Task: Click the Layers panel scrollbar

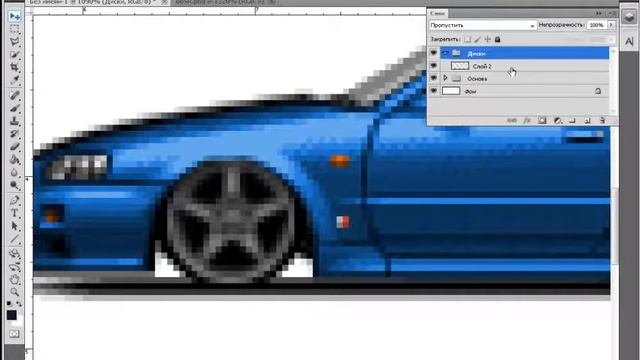Action: 613,80
